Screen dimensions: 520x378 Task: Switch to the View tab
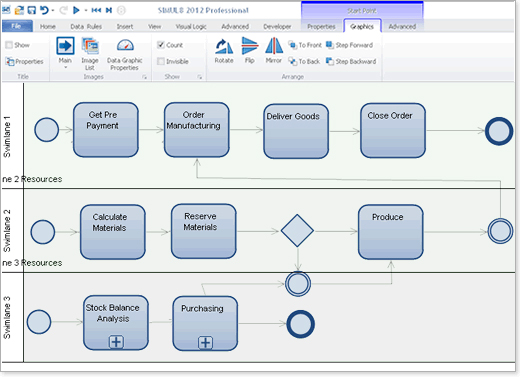click(154, 26)
